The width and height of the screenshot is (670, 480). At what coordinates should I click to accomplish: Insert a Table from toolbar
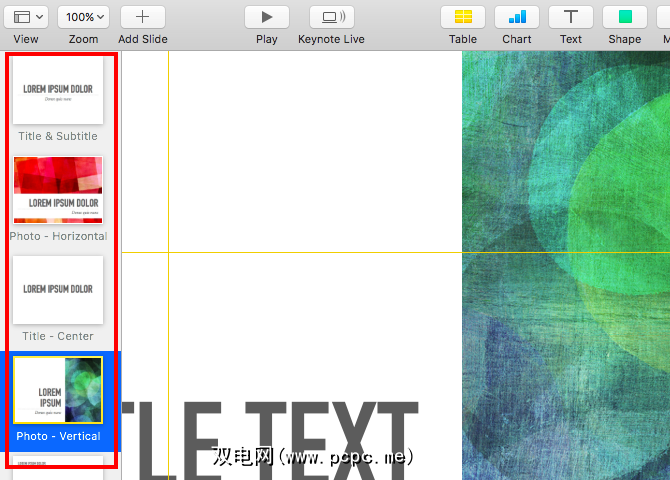[x=463, y=17]
